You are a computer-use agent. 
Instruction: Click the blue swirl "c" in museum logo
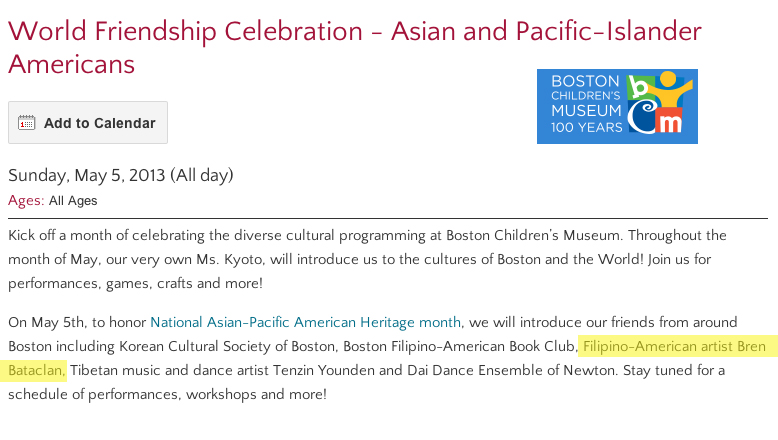click(641, 117)
